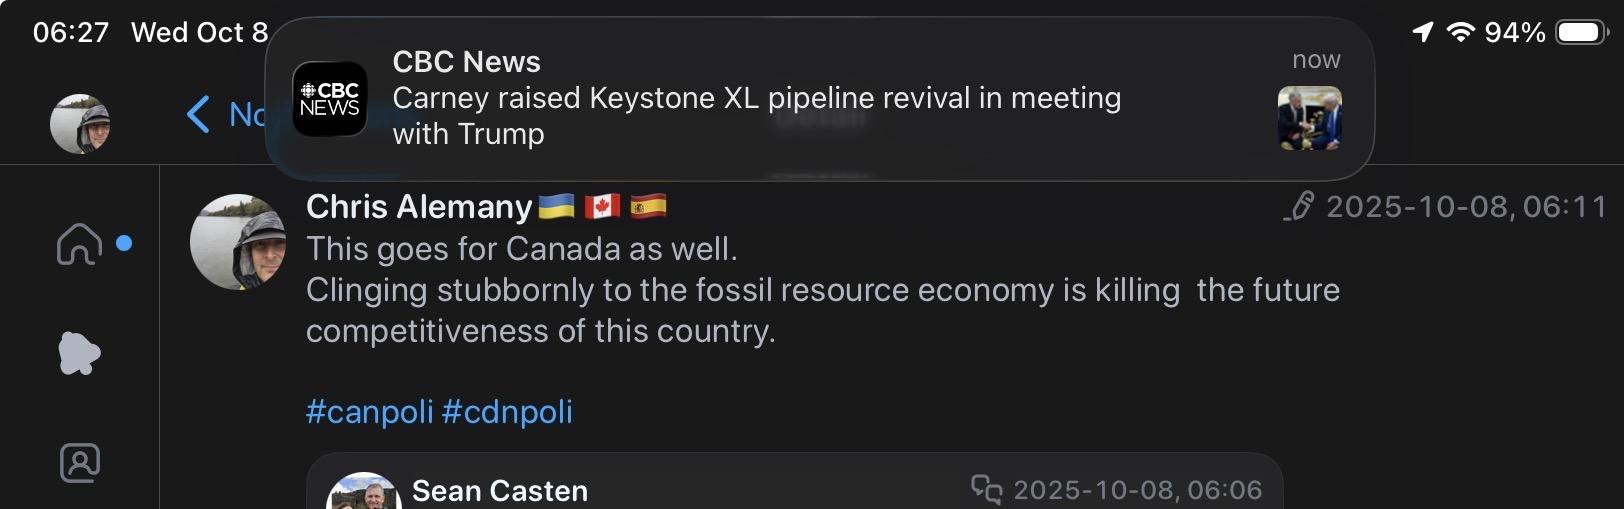
Task: Tap the account avatar above the sidebar
Action: 80,124
